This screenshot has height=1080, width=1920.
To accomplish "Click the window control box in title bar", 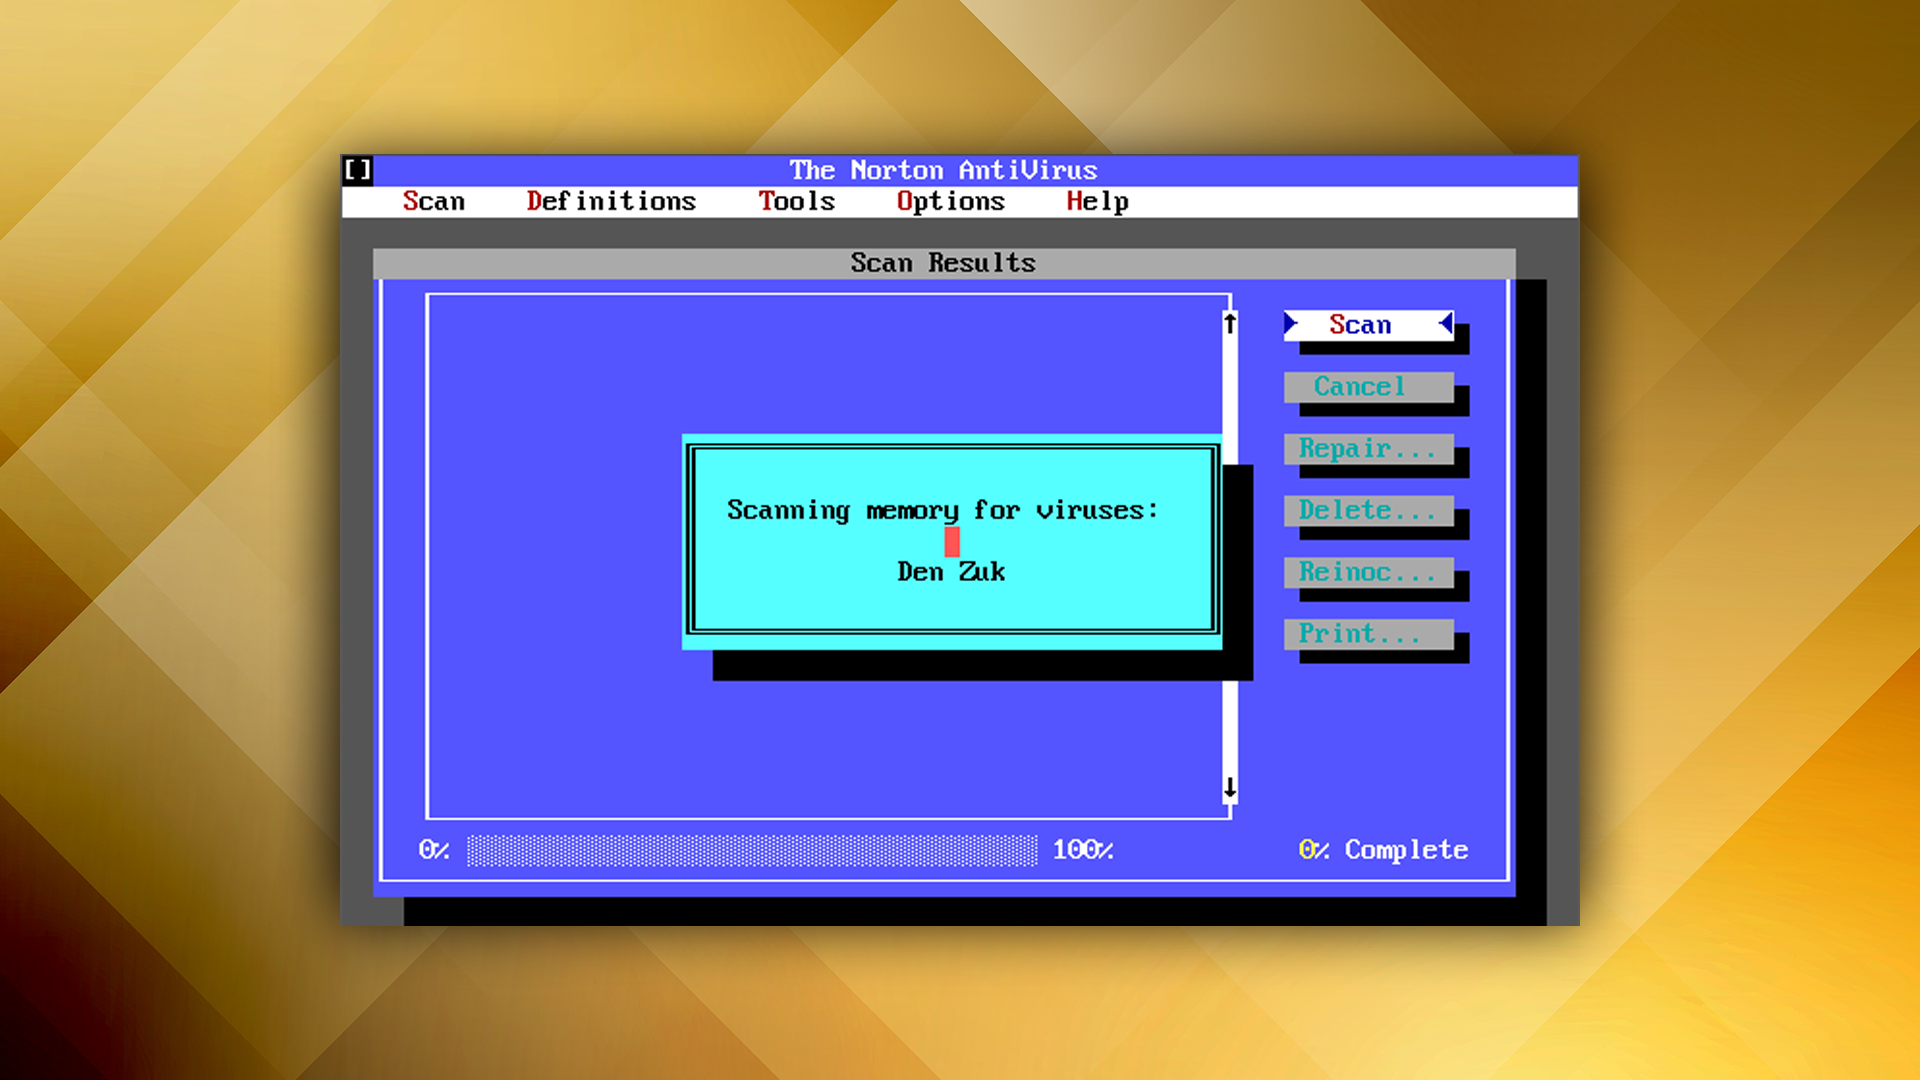I will tap(358, 170).
